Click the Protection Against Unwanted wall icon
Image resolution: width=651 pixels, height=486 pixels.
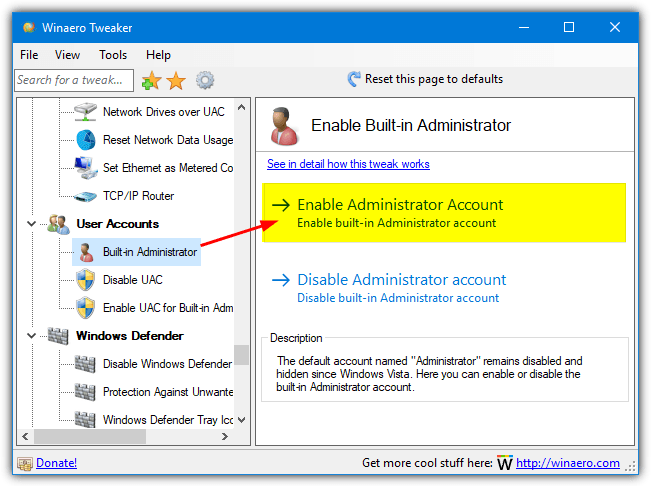click(x=85, y=392)
